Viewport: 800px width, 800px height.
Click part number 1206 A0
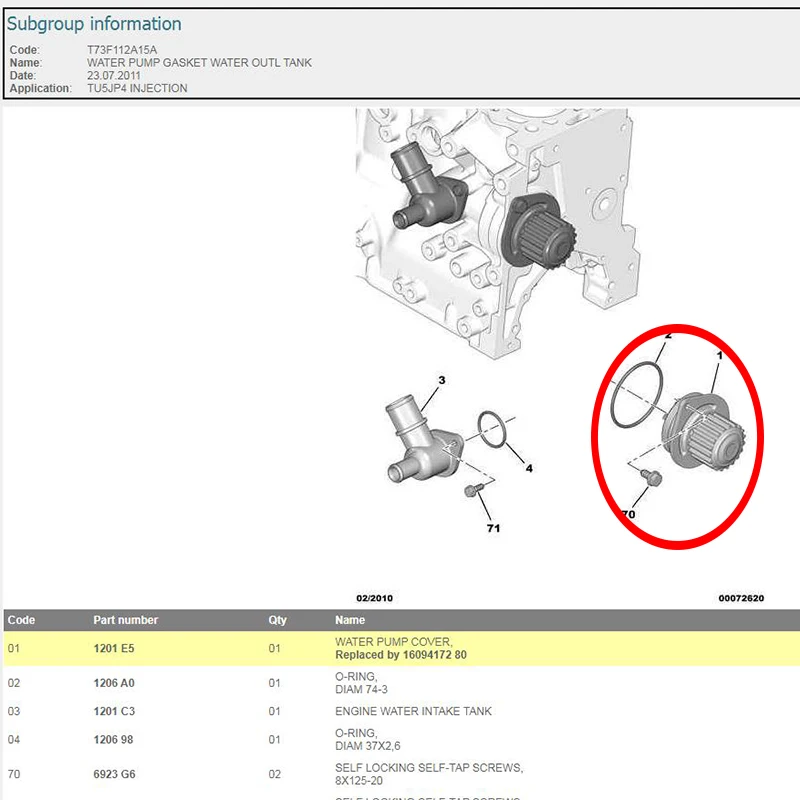coord(114,683)
